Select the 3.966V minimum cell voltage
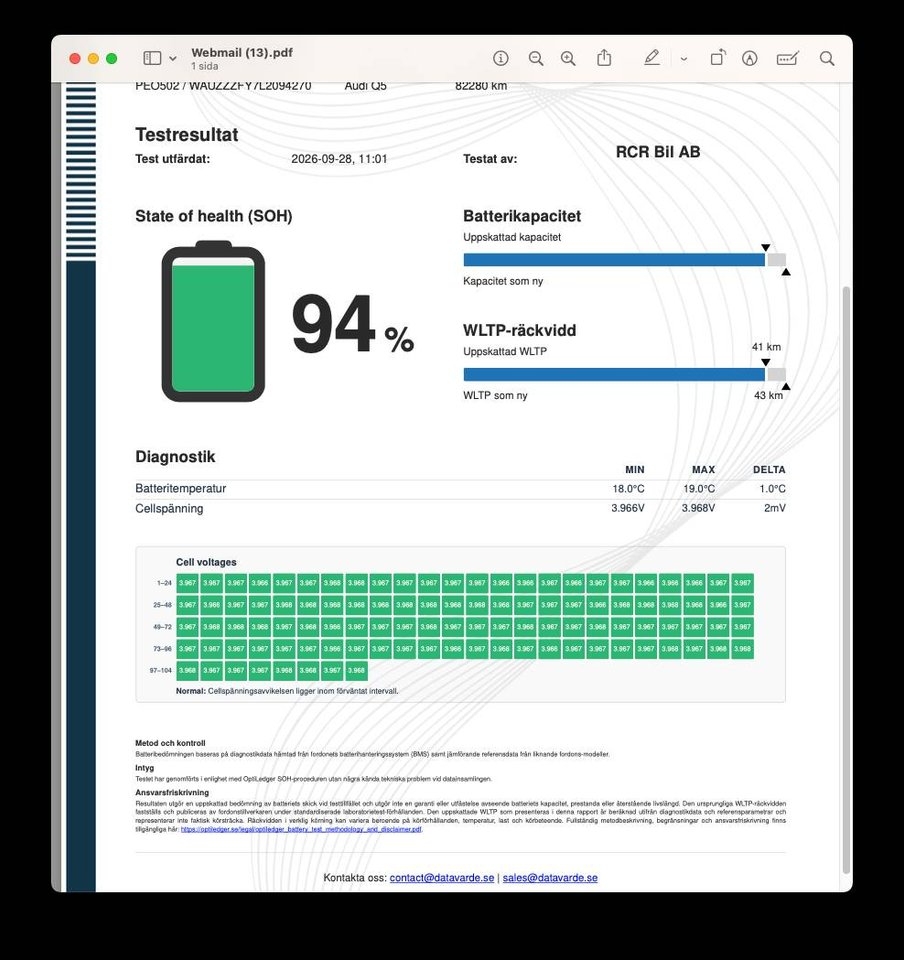904x960 pixels. pos(627,508)
